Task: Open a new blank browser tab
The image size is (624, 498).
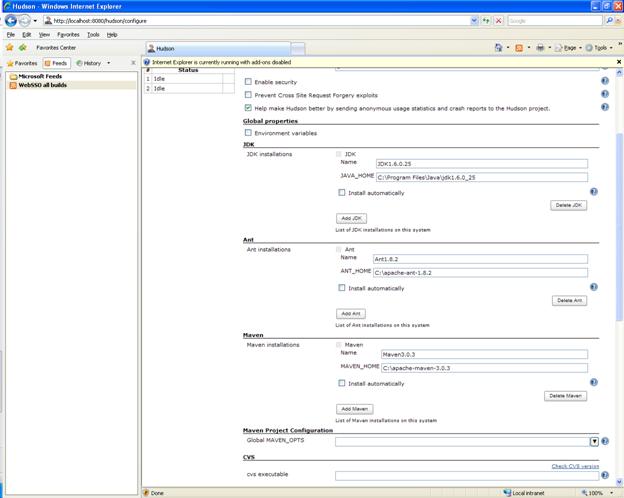Action: (298, 49)
